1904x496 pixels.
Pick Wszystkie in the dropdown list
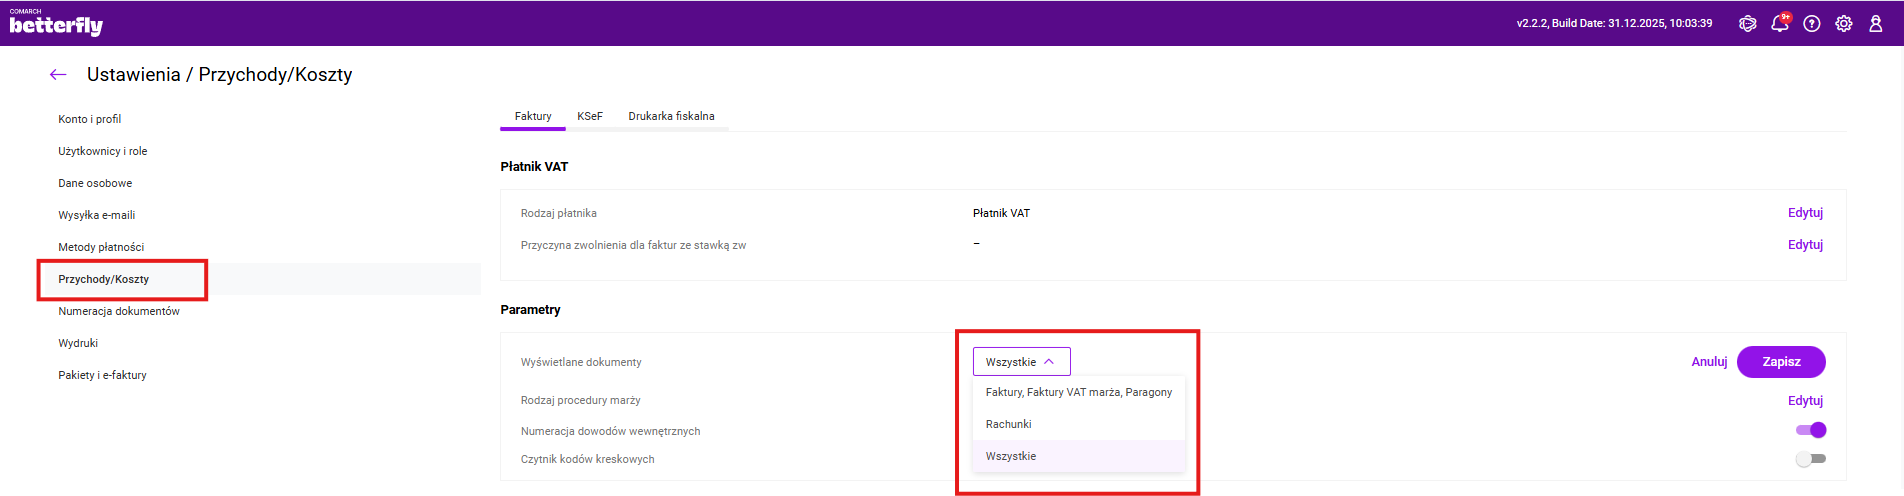point(1011,456)
